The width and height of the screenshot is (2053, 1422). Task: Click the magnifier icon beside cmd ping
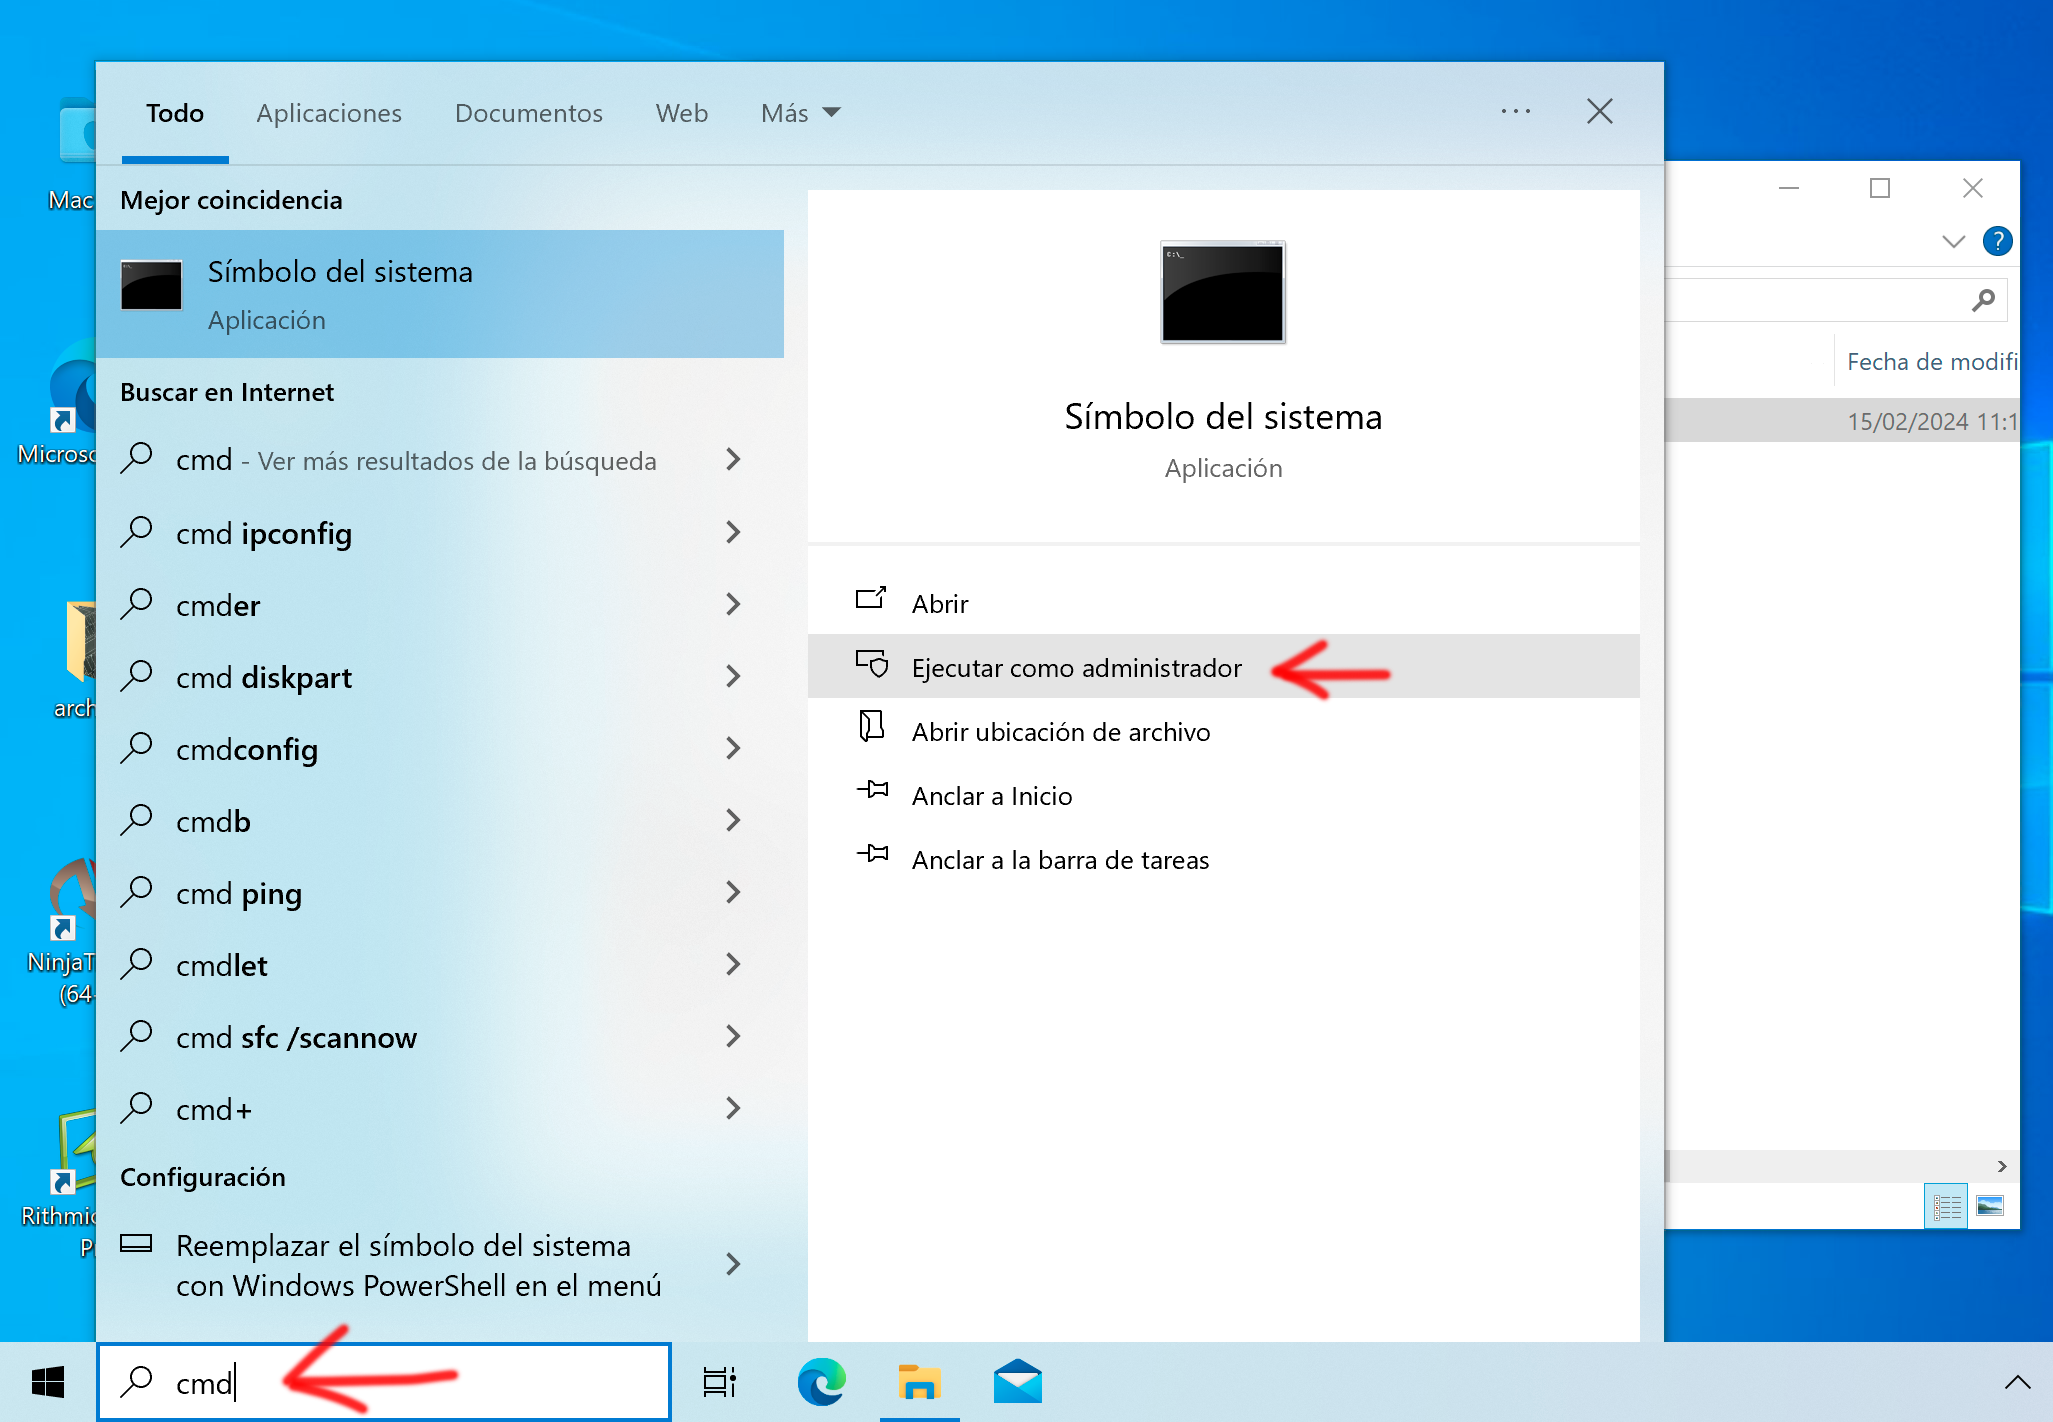tap(138, 892)
